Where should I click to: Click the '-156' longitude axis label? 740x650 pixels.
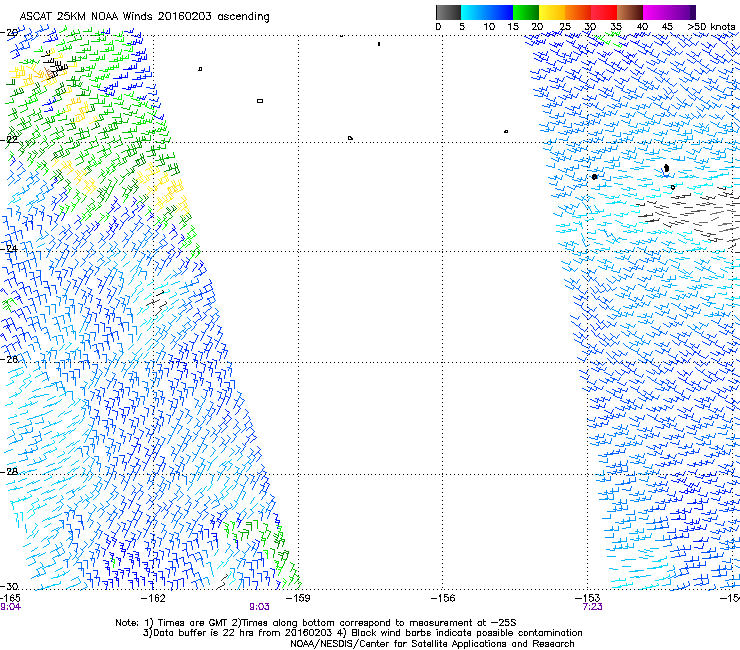443,598
